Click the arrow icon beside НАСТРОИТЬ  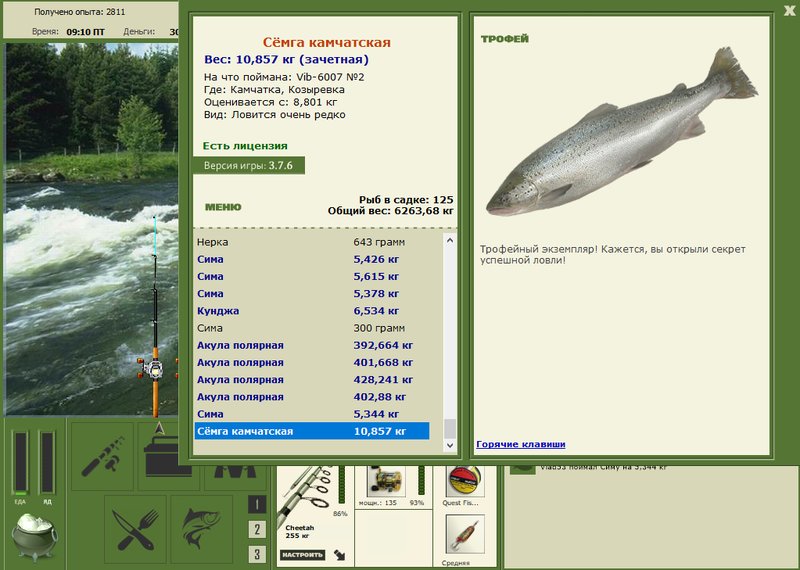[339, 555]
